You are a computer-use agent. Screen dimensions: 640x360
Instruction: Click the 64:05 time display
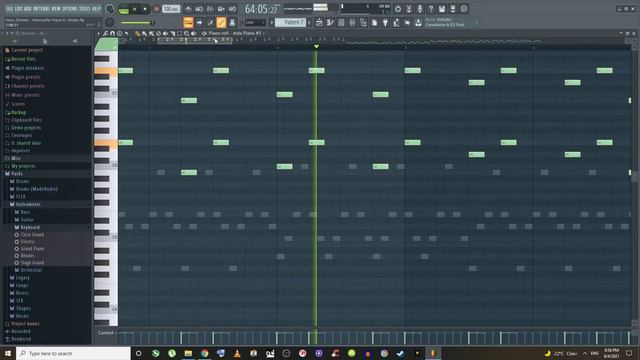click(x=261, y=9)
